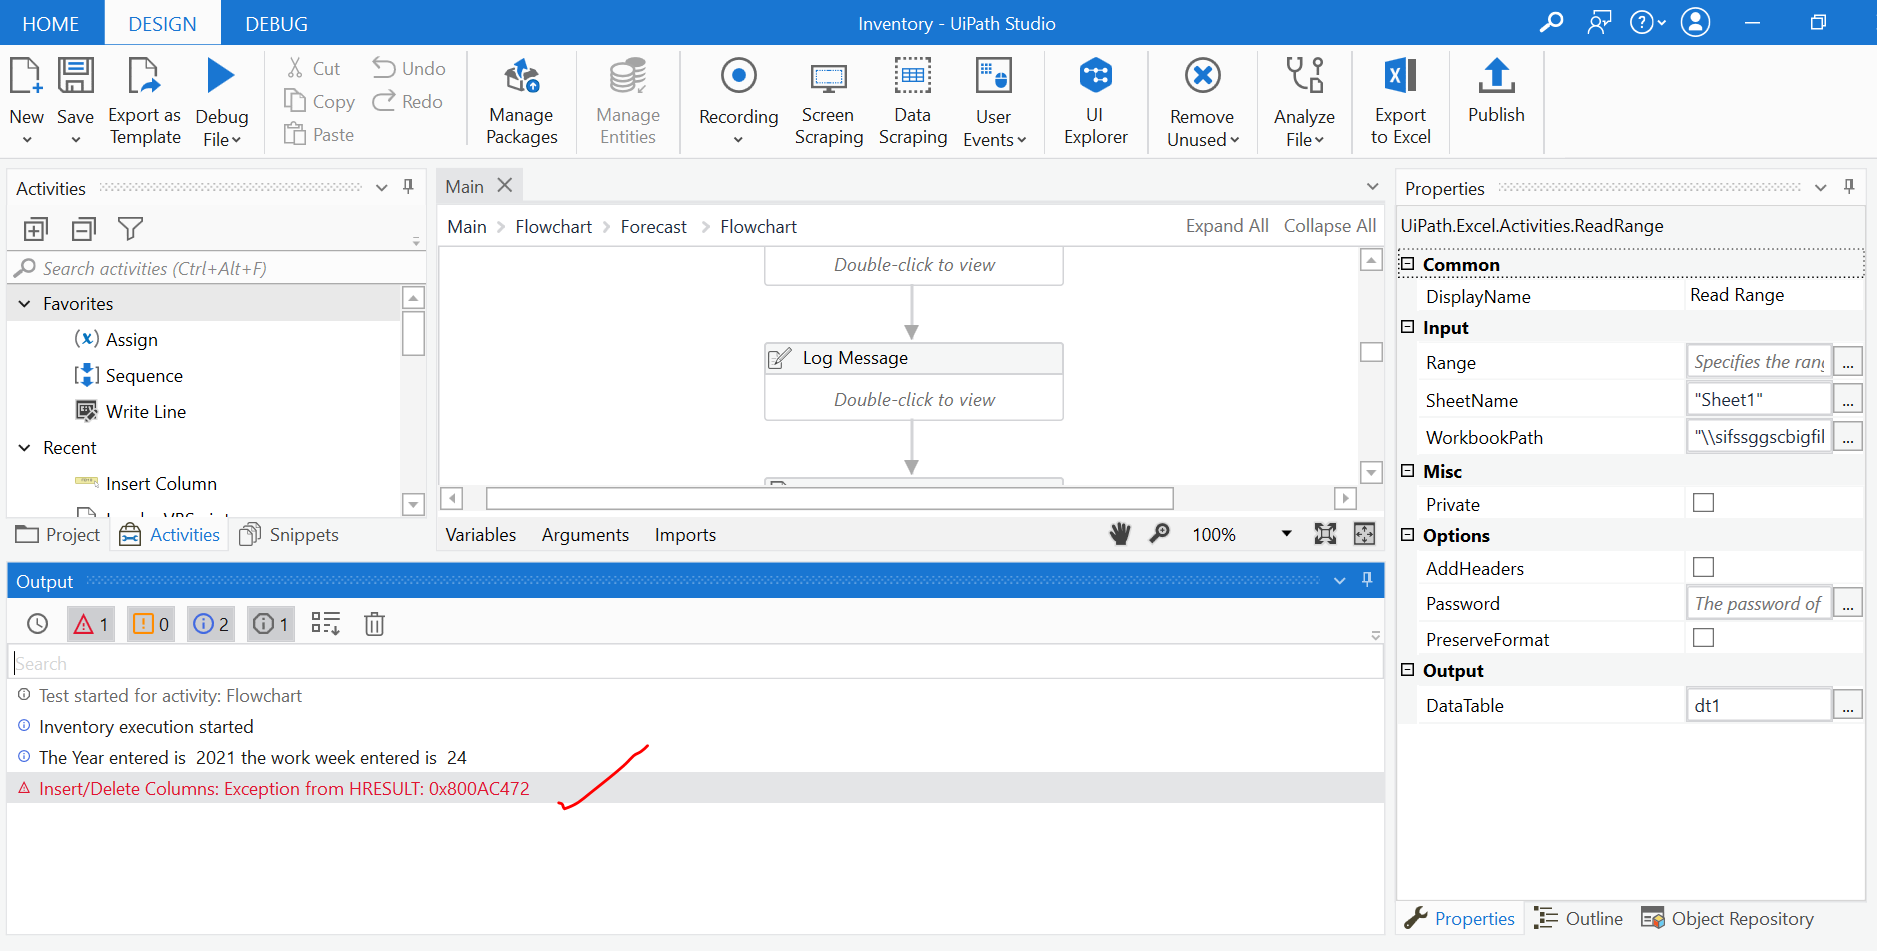
Task: Click the Analyze File icon
Action: 1305,76
